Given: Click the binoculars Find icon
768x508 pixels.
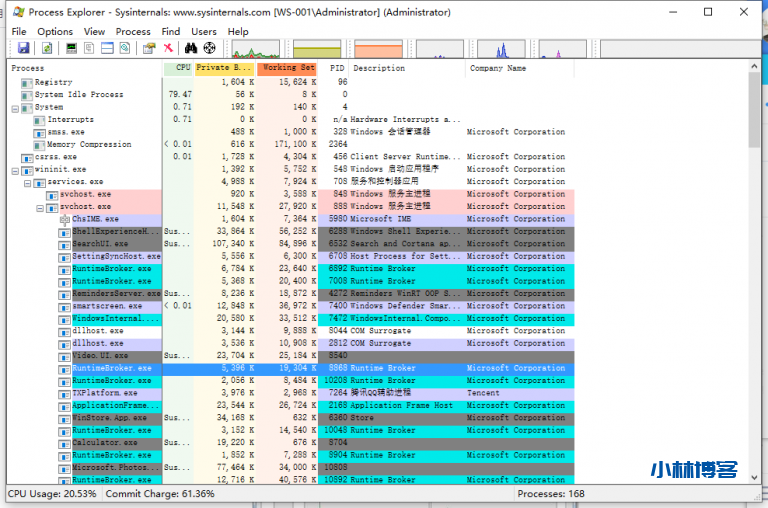Looking at the screenshot, I should coord(190,48).
